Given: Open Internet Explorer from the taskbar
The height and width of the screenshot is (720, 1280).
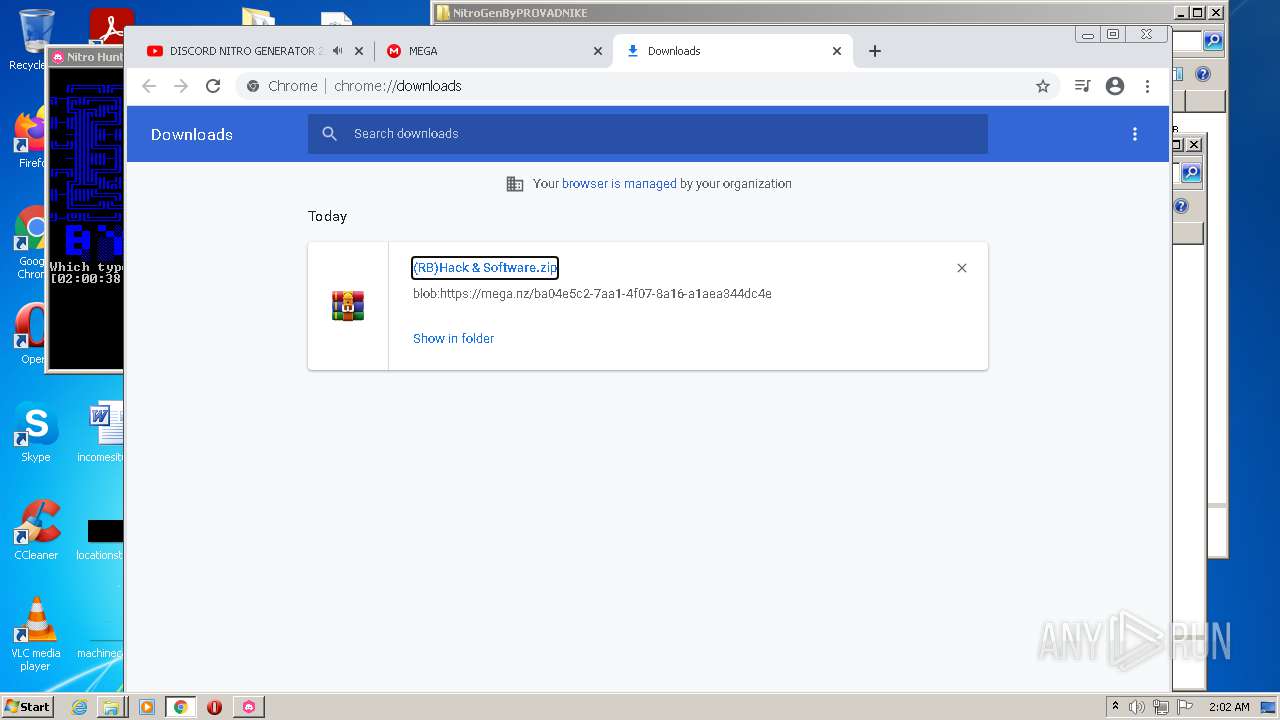Looking at the screenshot, I should [79, 707].
